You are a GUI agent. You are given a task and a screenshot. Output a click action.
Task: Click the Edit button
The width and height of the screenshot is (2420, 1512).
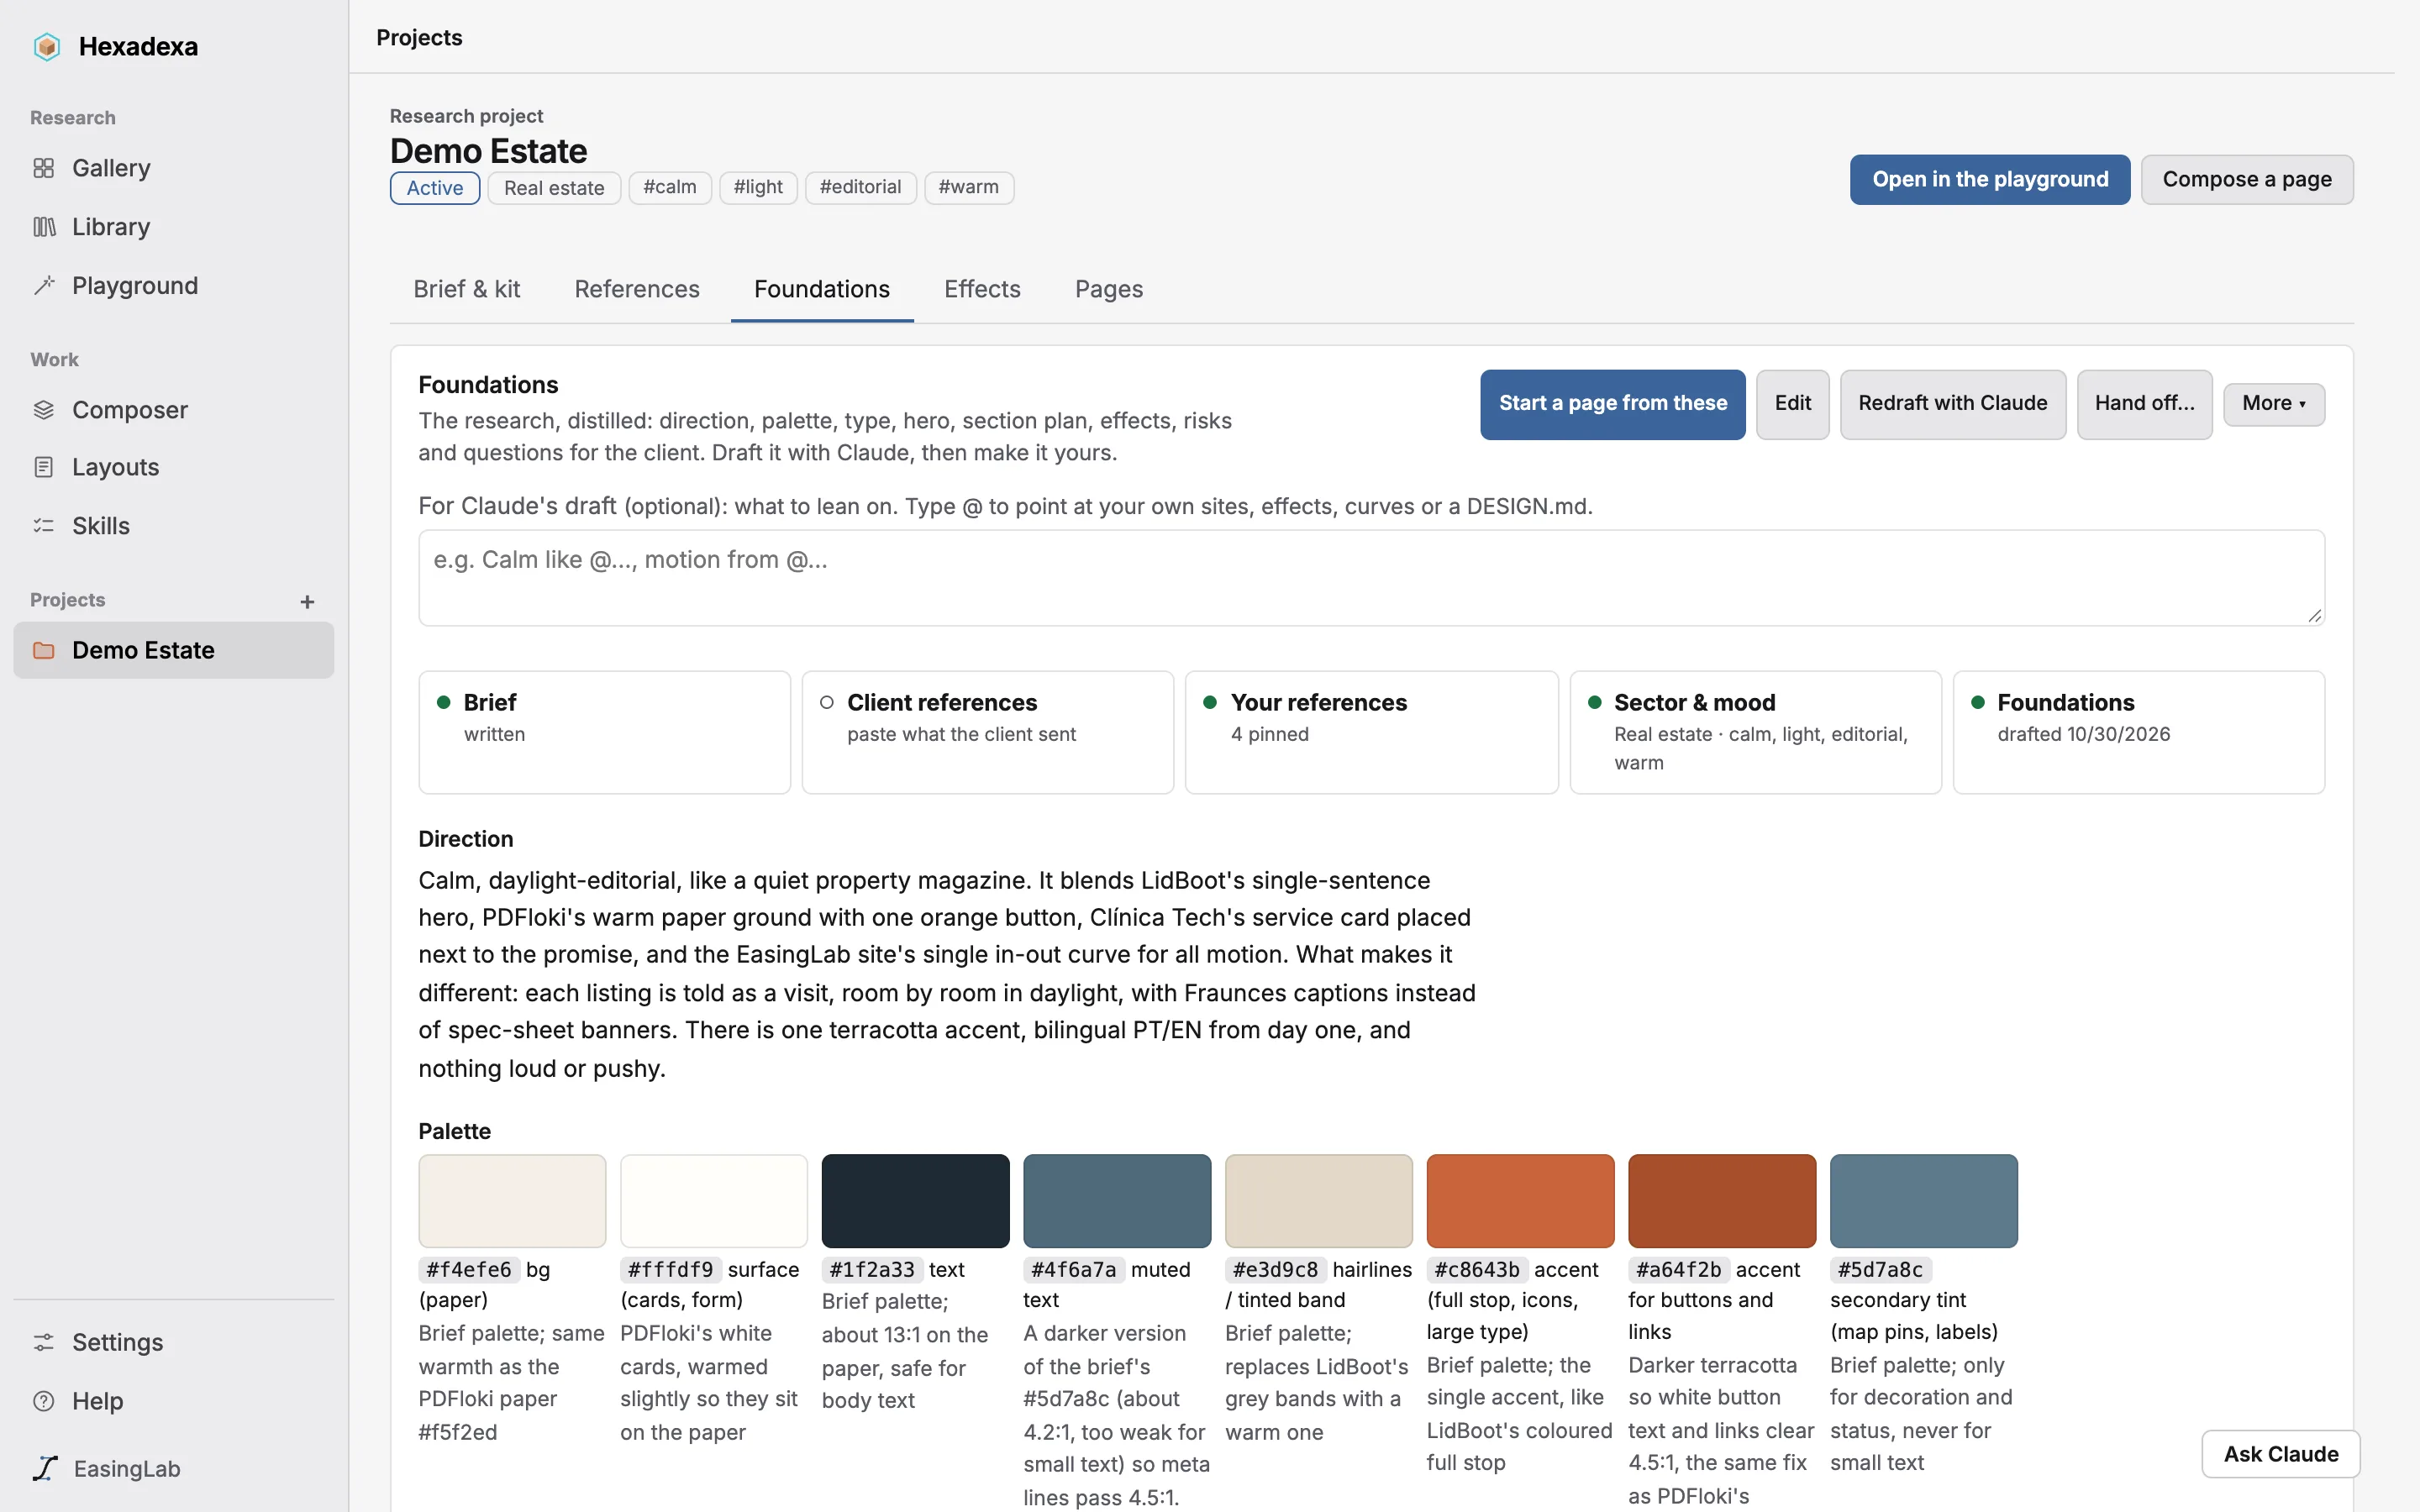[x=1792, y=404]
